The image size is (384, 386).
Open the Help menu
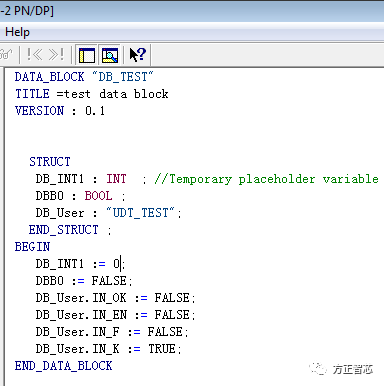click(x=17, y=32)
